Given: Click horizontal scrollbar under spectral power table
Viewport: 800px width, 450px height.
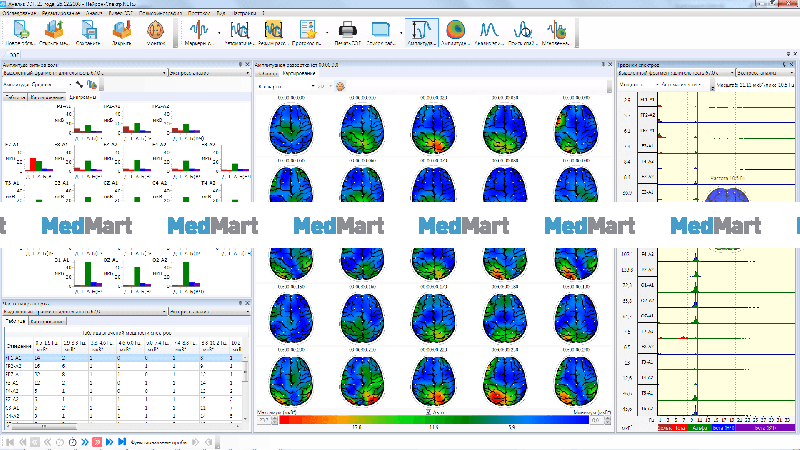Looking at the screenshot, I should [122, 426].
